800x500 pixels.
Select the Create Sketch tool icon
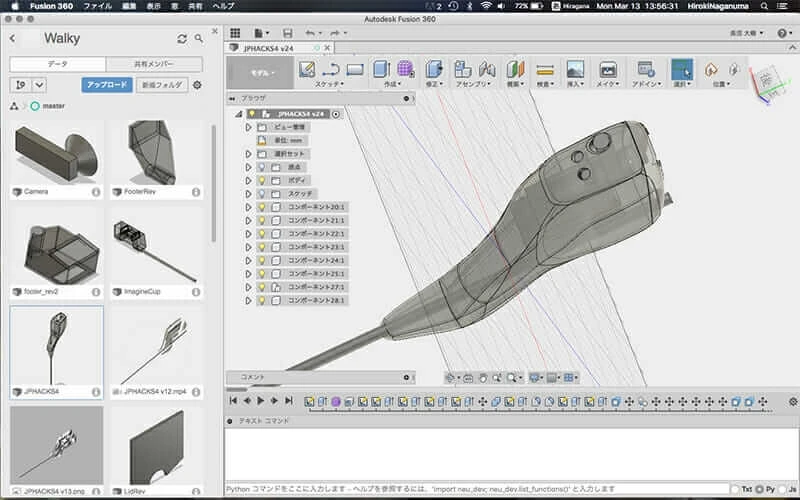click(308, 69)
